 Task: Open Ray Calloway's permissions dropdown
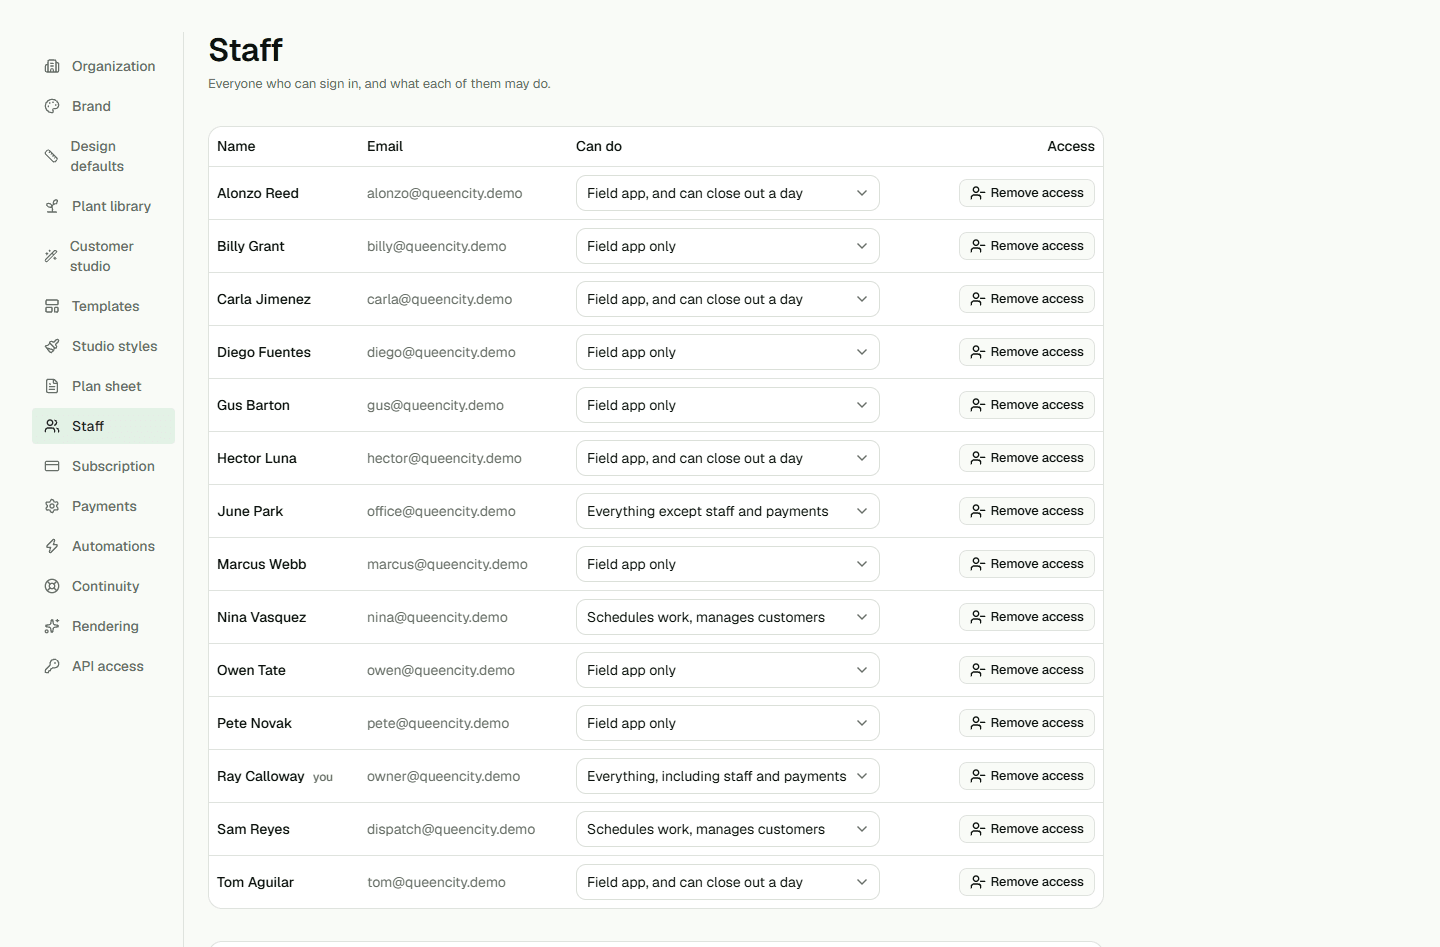coord(728,776)
